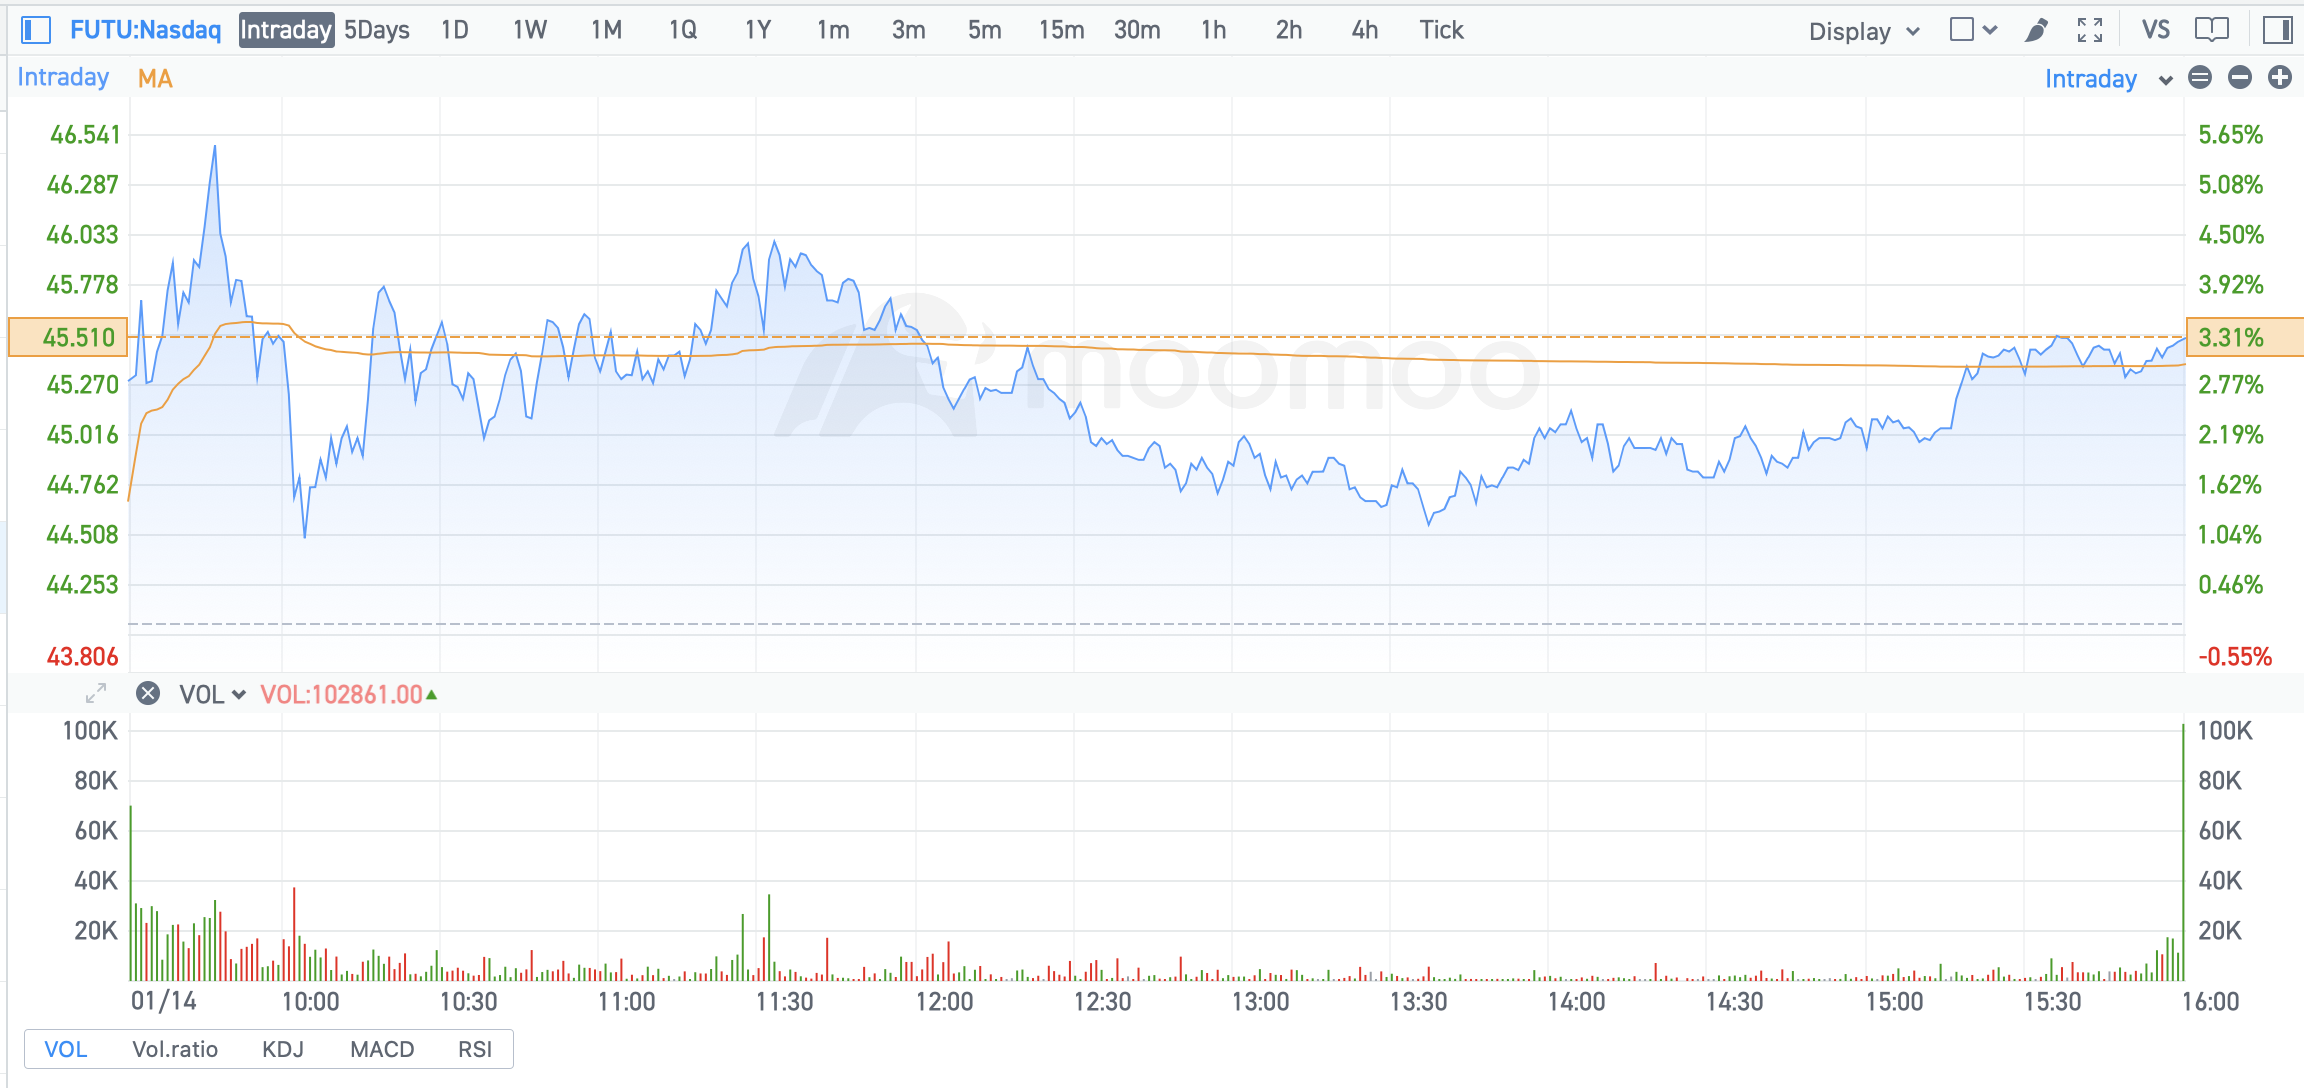
Task: Click the 3.31% change tag
Action: tap(2245, 337)
